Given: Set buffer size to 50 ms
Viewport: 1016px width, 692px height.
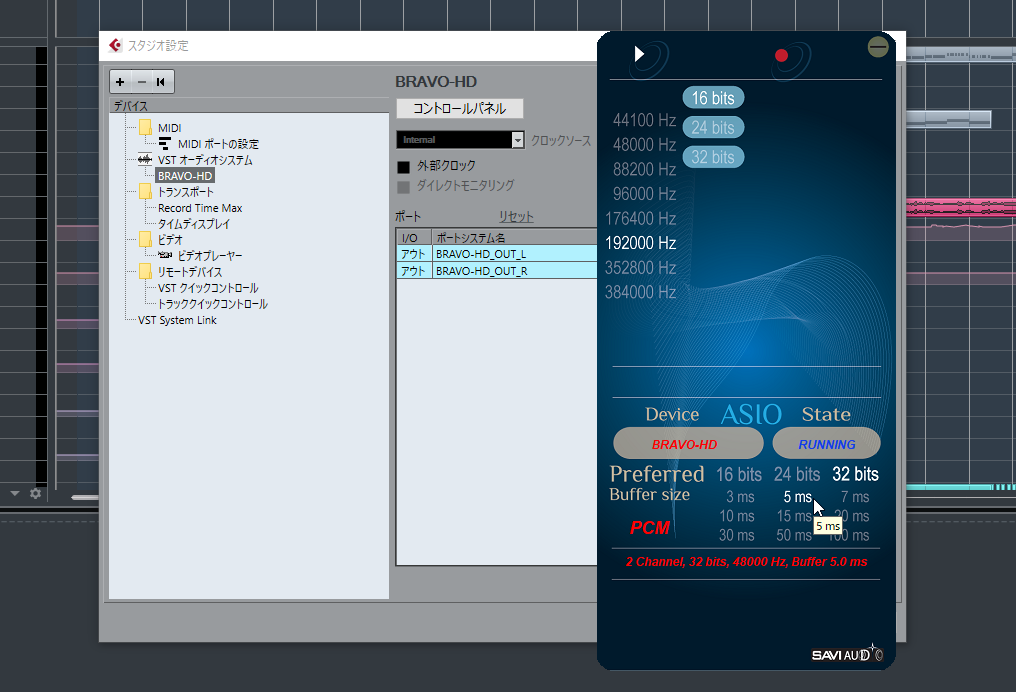Looking at the screenshot, I should (x=794, y=535).
